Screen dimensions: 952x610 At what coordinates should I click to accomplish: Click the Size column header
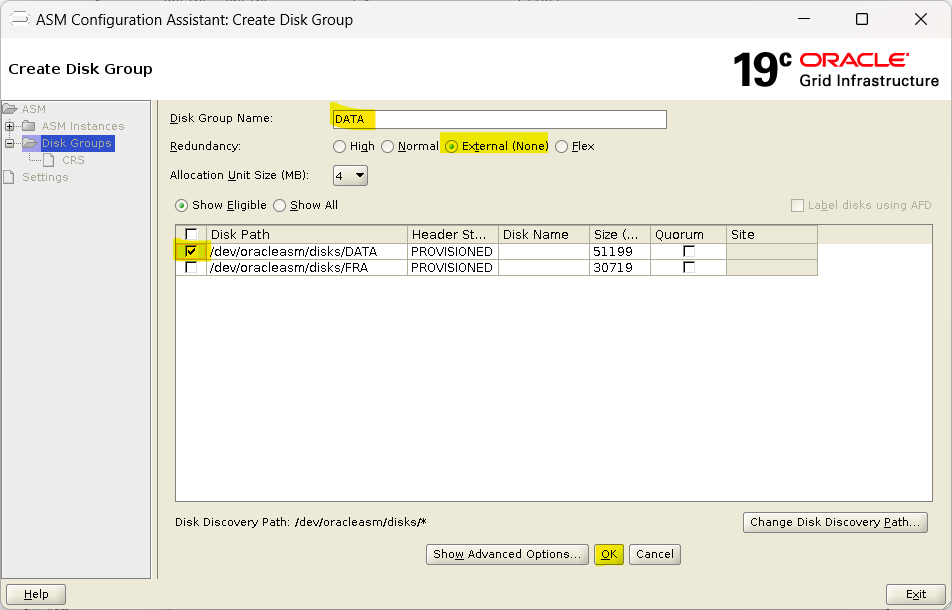620,234
